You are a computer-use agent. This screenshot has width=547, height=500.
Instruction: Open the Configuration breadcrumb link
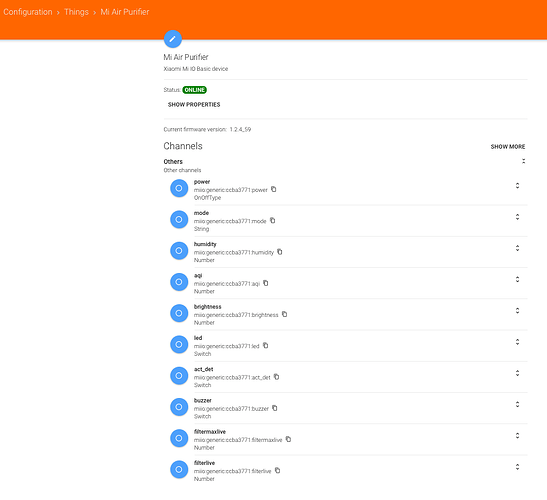(28, 12)
